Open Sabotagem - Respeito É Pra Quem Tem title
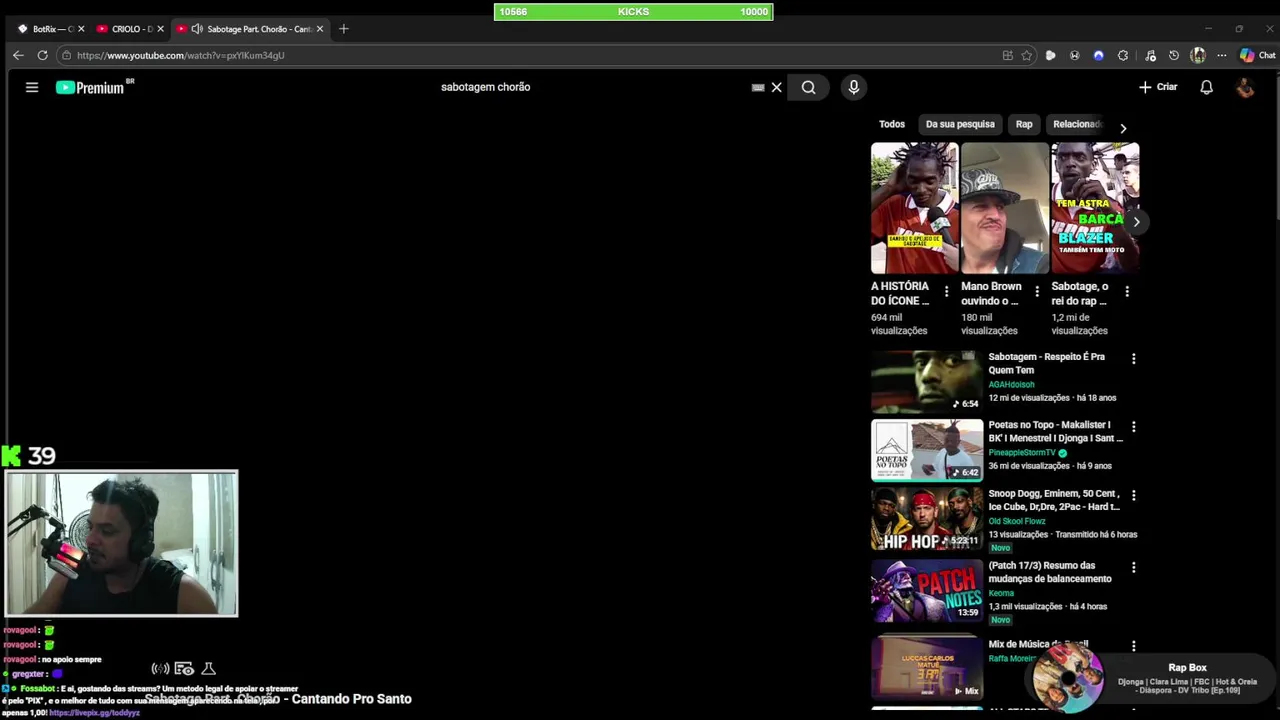1280x720 pixels. click(x=1047, y=363)
